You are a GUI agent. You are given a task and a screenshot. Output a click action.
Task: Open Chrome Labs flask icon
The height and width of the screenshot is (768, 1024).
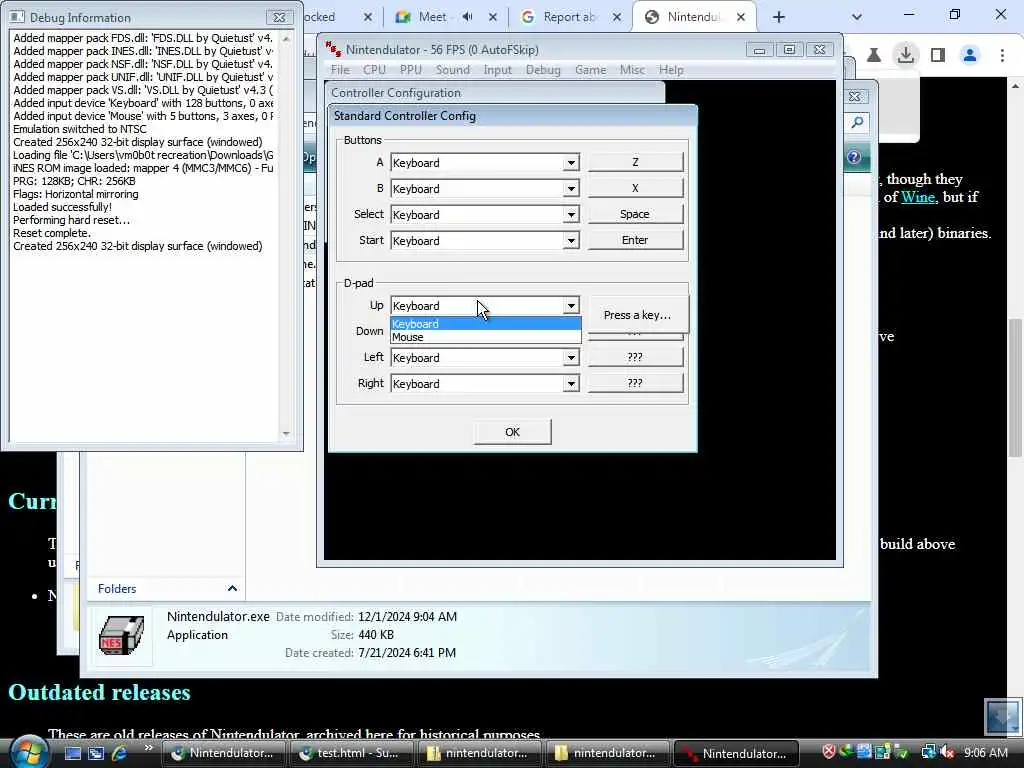[x=873, y=56]
